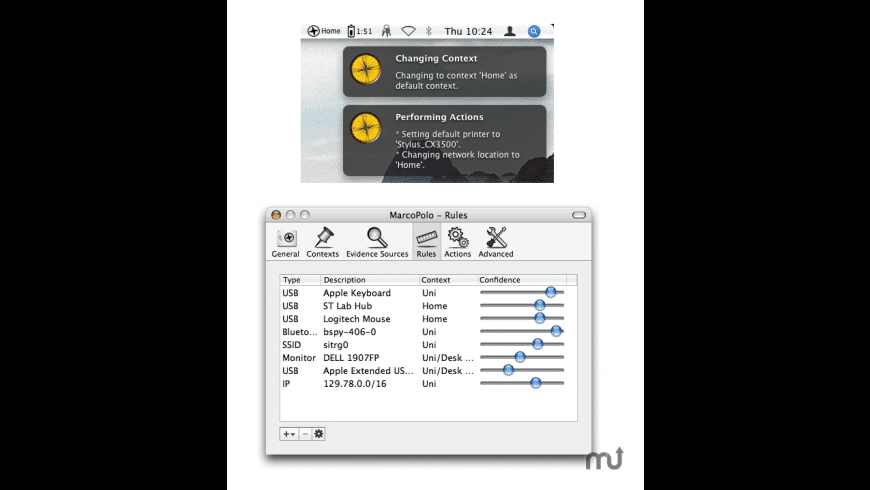Click Home context of Logitech Mouse
This screenshot has height=490, width=870.
click(x=434, y=319)
